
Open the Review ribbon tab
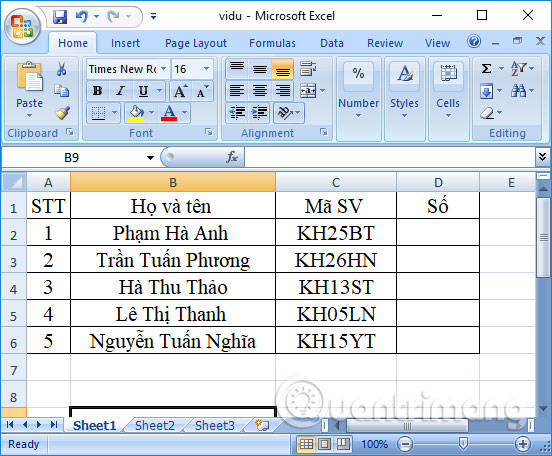point(385,43)
